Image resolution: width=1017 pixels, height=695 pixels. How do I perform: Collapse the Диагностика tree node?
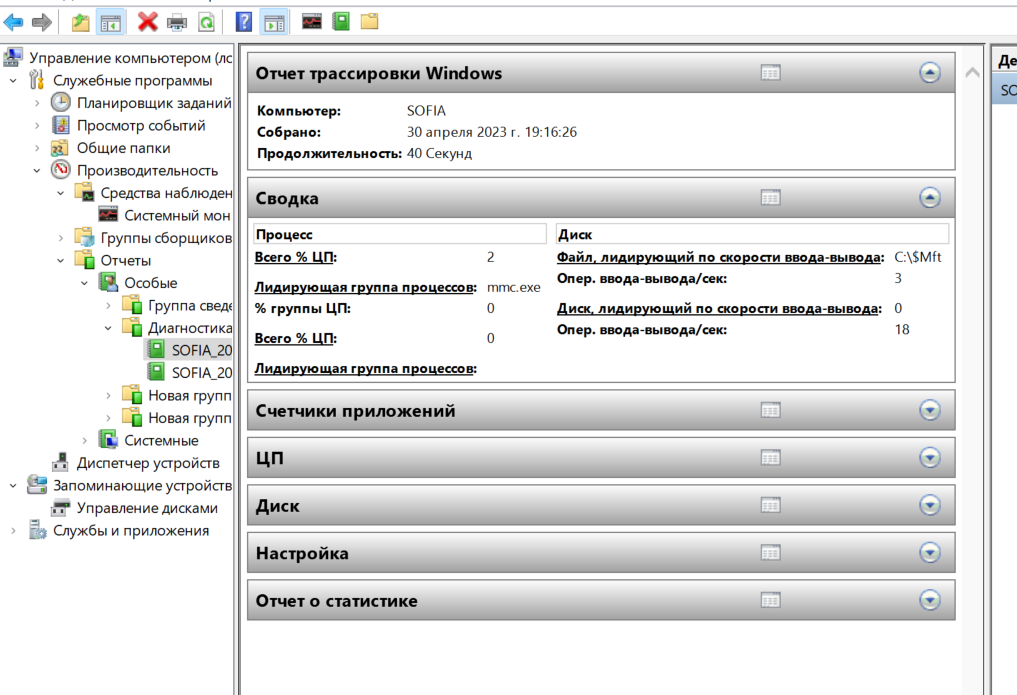tap(108, 328)
